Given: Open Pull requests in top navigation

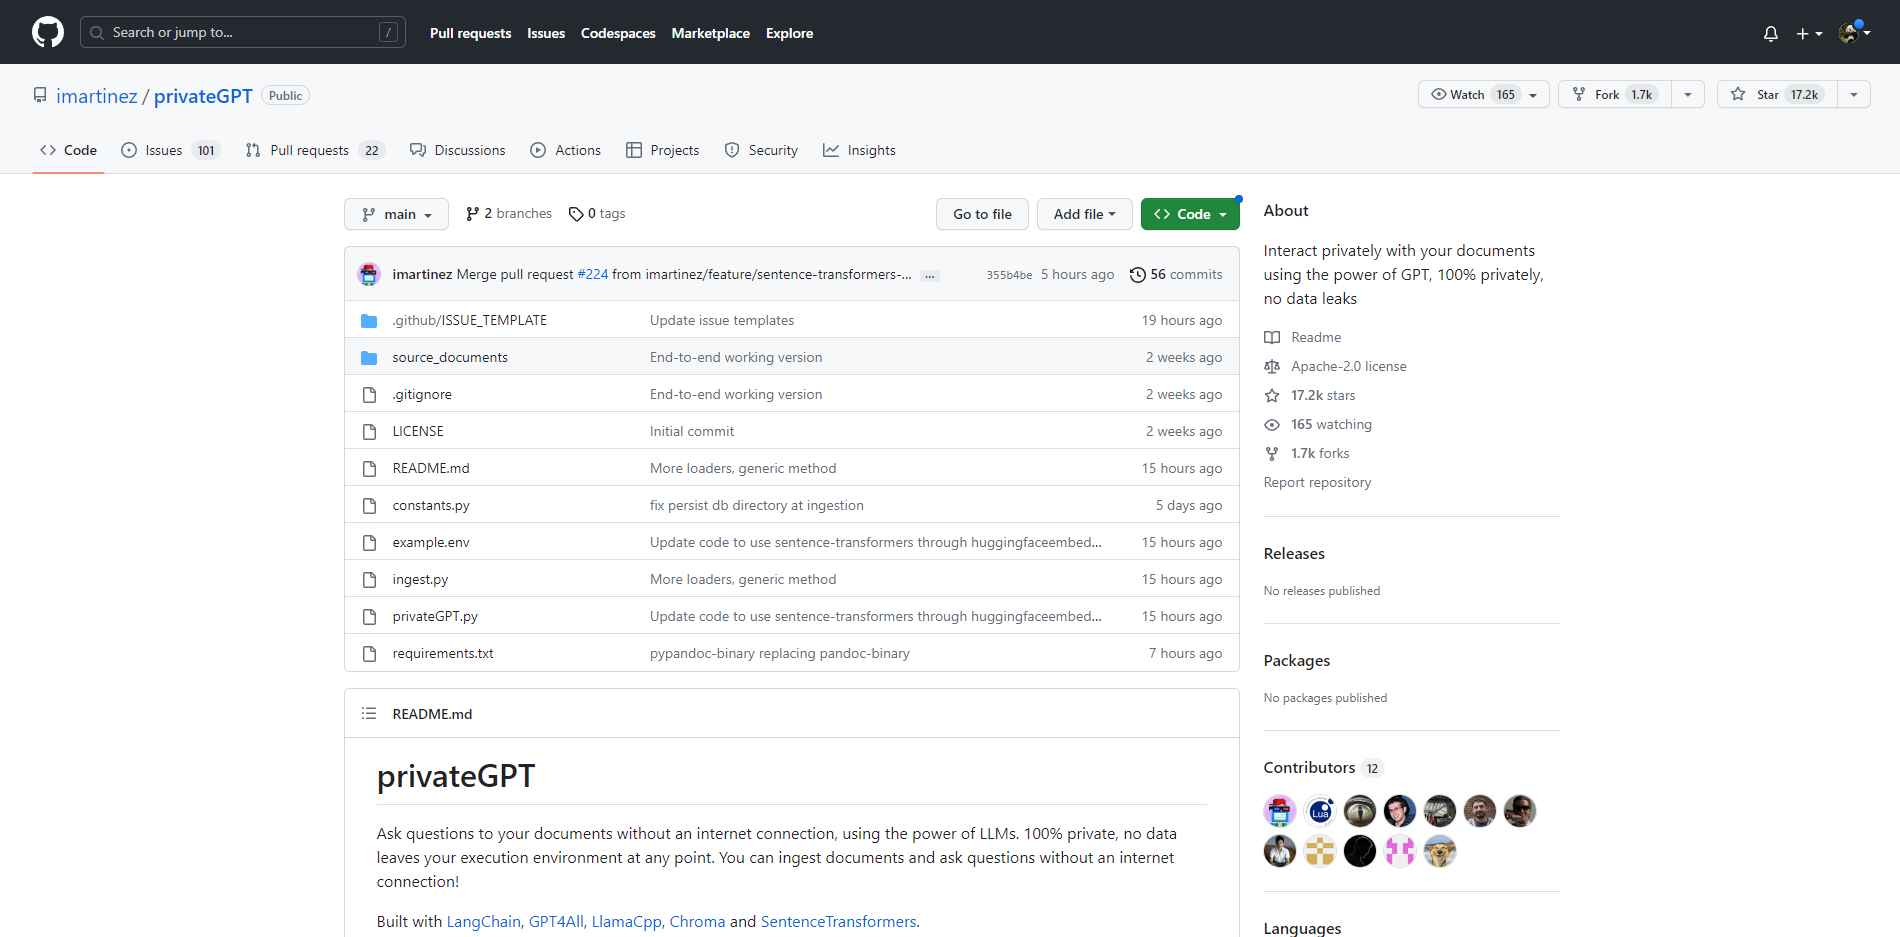Looking at the screenshot, I should point(470,33).
